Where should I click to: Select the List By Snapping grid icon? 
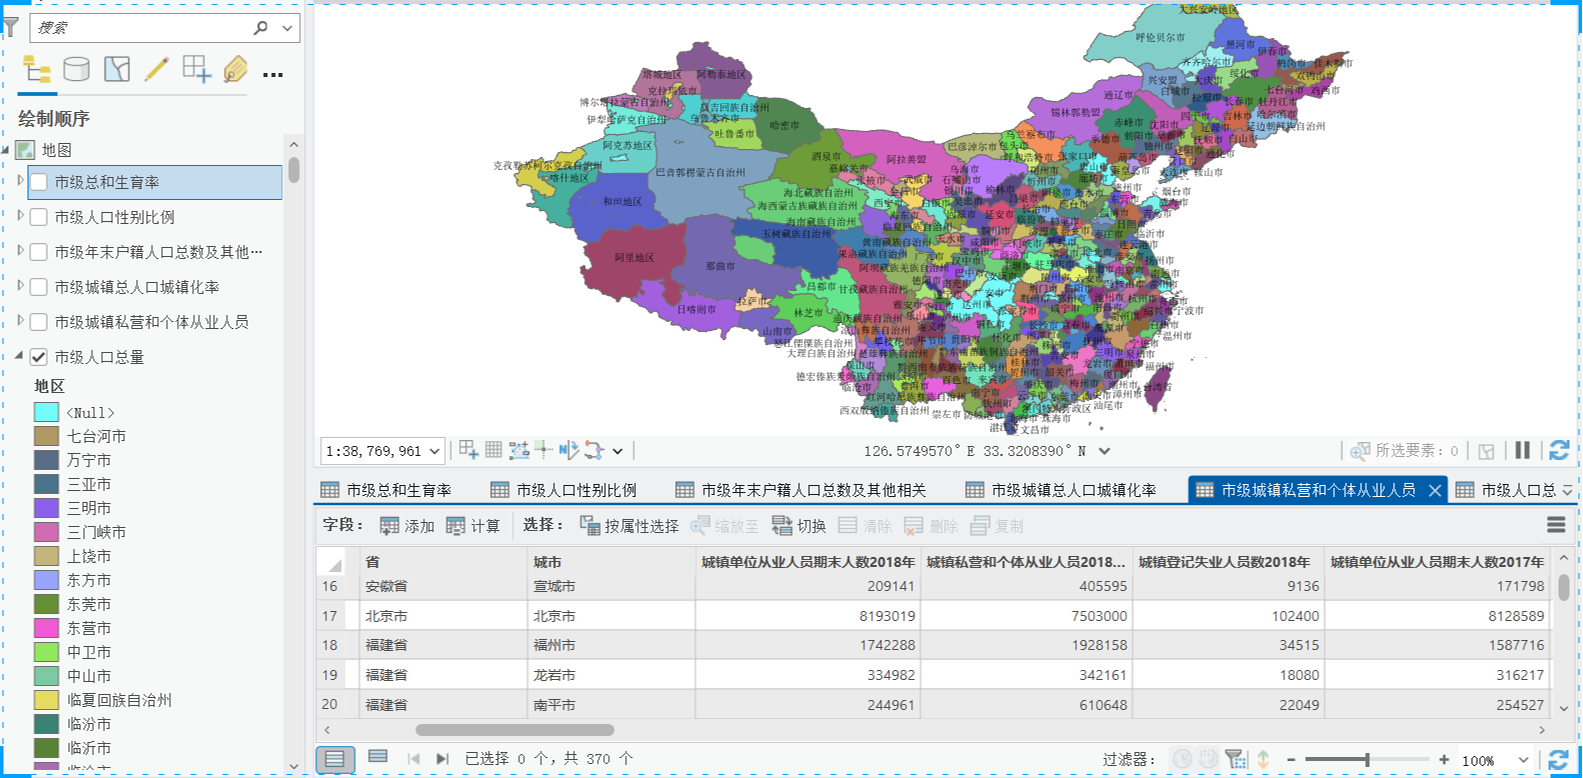tap(196, 69)
